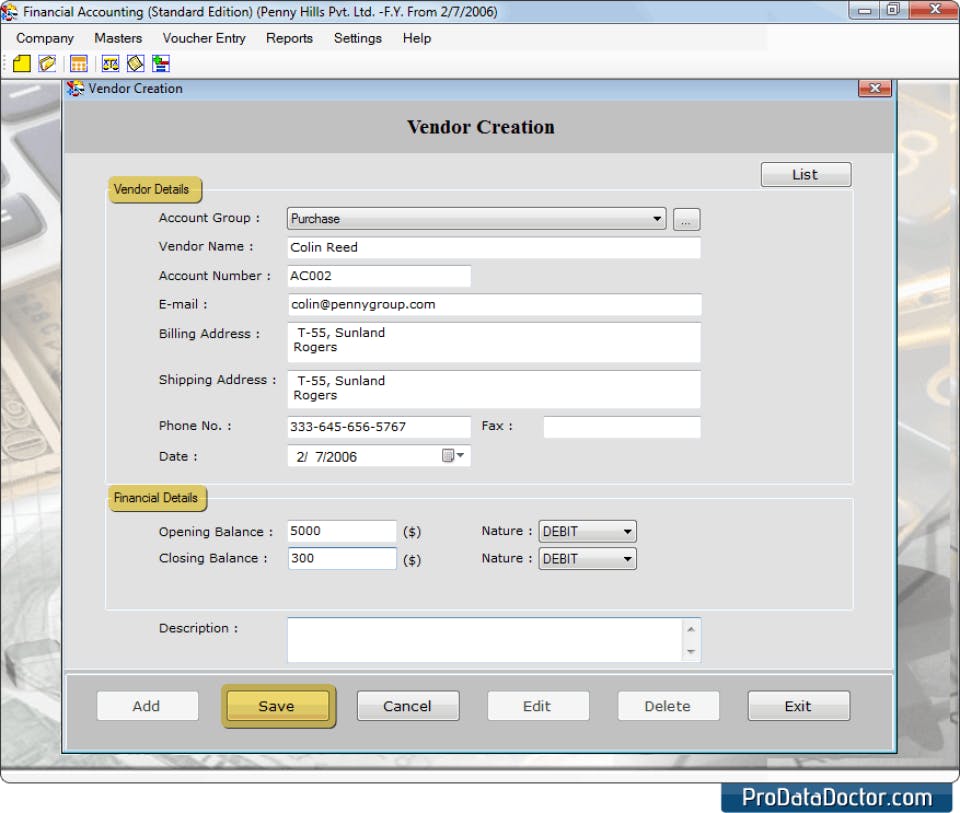
Task: Open the Date field calendar picker
Action: click(450, 456)
